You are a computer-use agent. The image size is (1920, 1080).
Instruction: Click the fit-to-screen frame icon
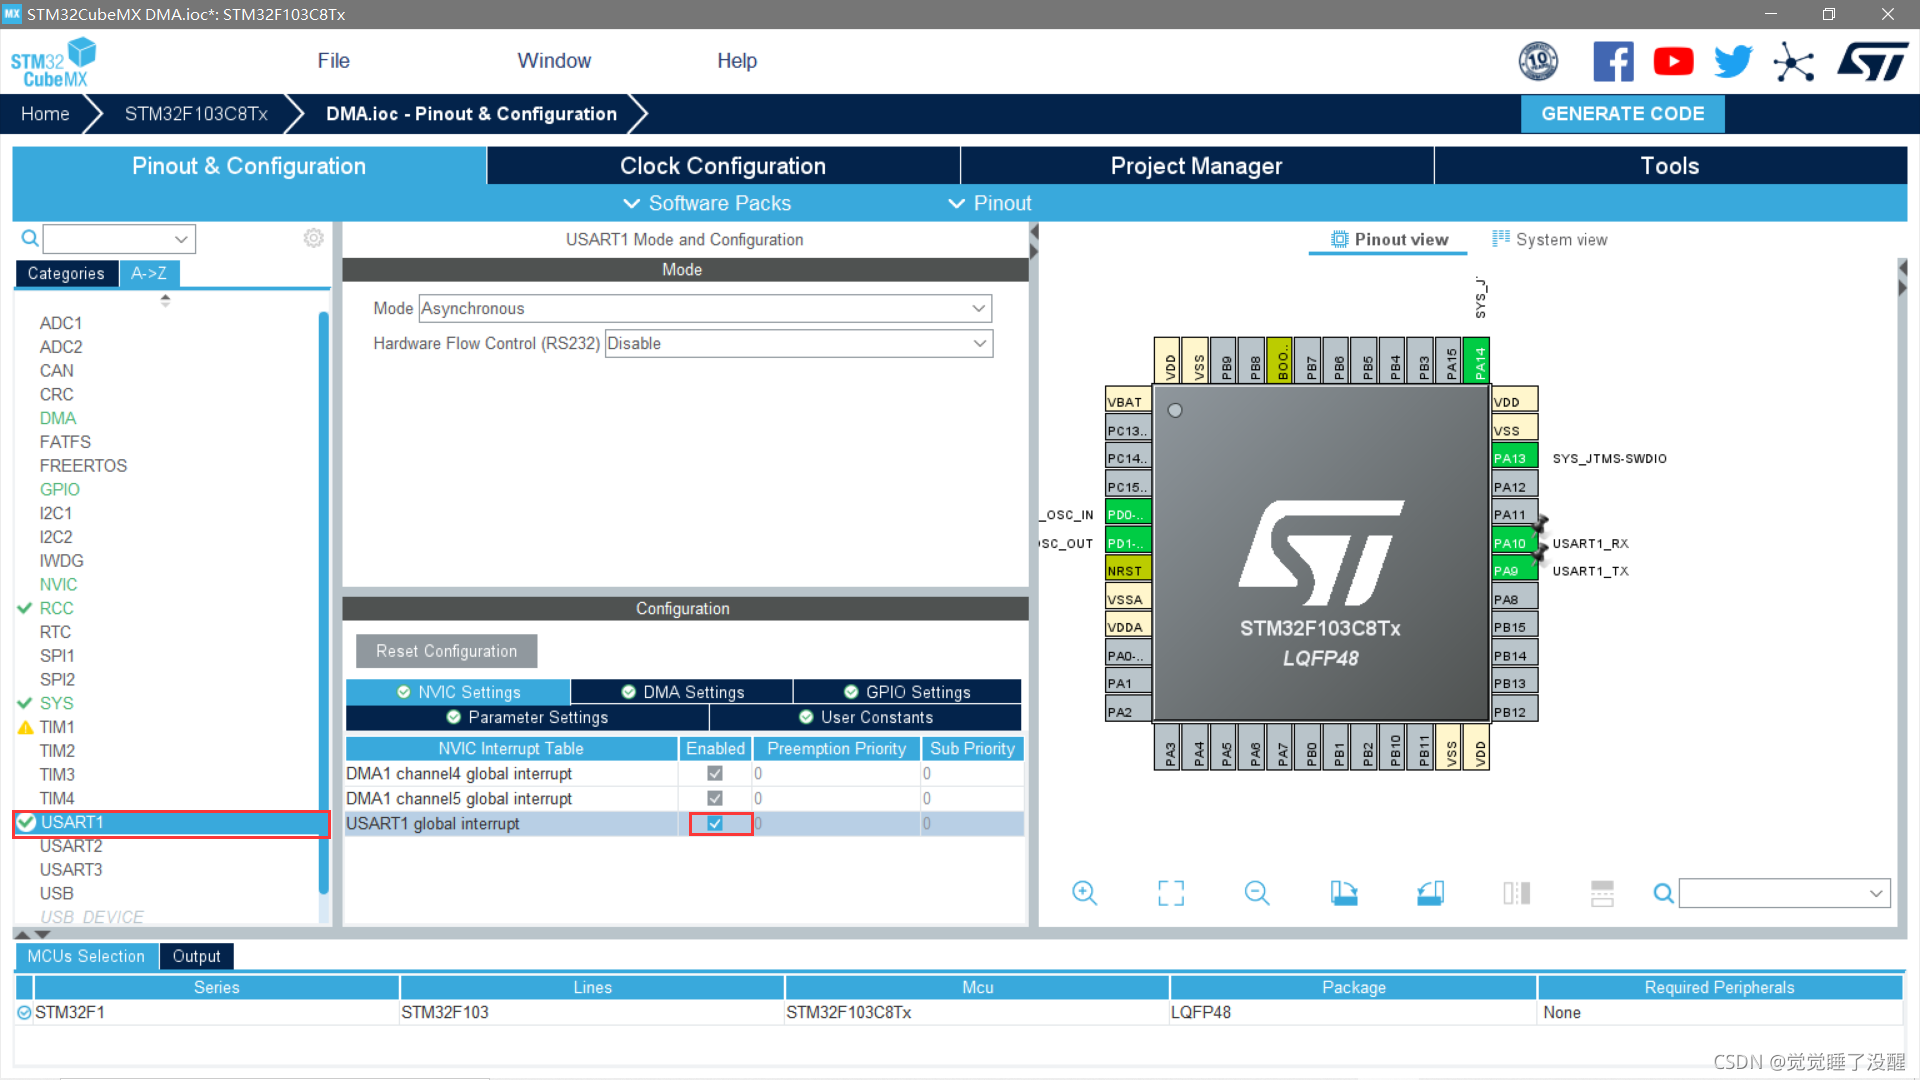click(x=1170, y=893)
